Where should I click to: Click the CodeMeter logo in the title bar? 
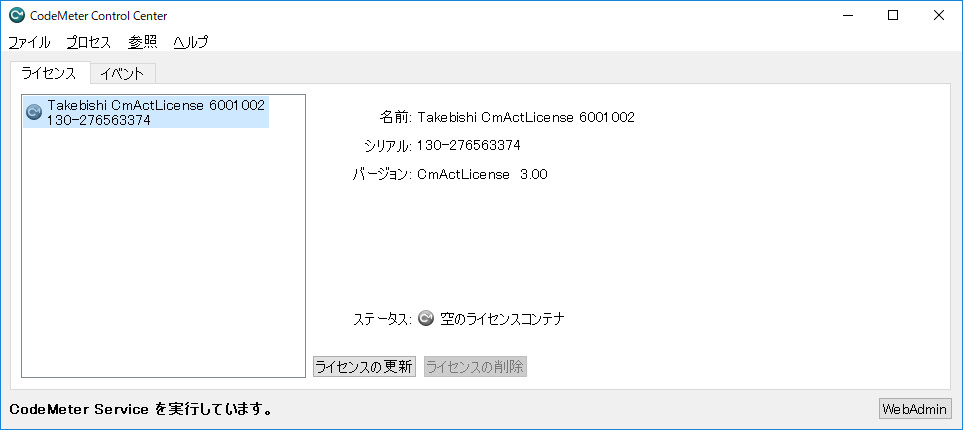[16, 15]
